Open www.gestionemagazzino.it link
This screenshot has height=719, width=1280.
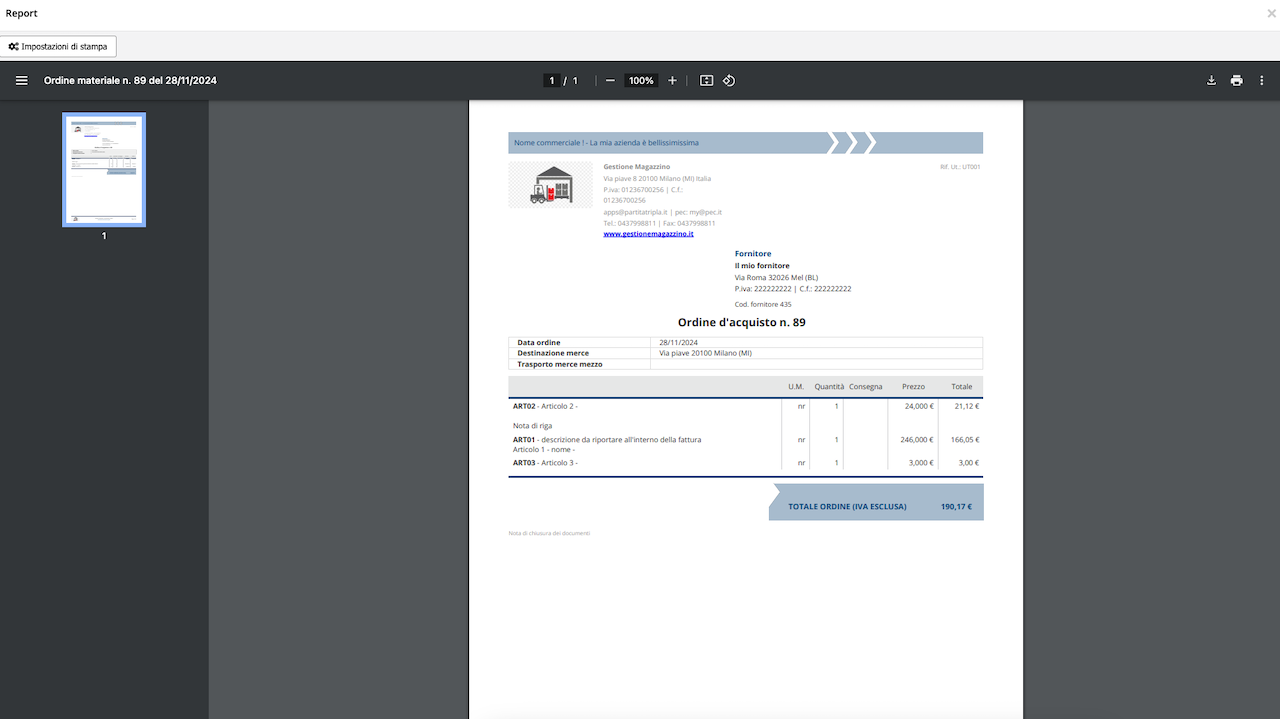coord(648,233)
